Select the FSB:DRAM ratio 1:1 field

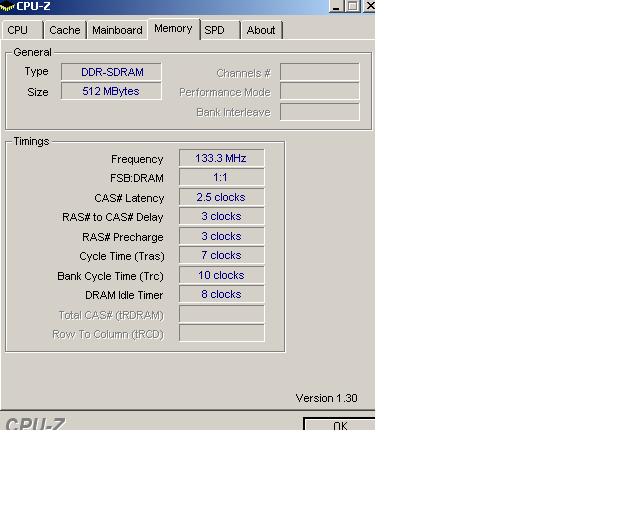click(221, 177)
